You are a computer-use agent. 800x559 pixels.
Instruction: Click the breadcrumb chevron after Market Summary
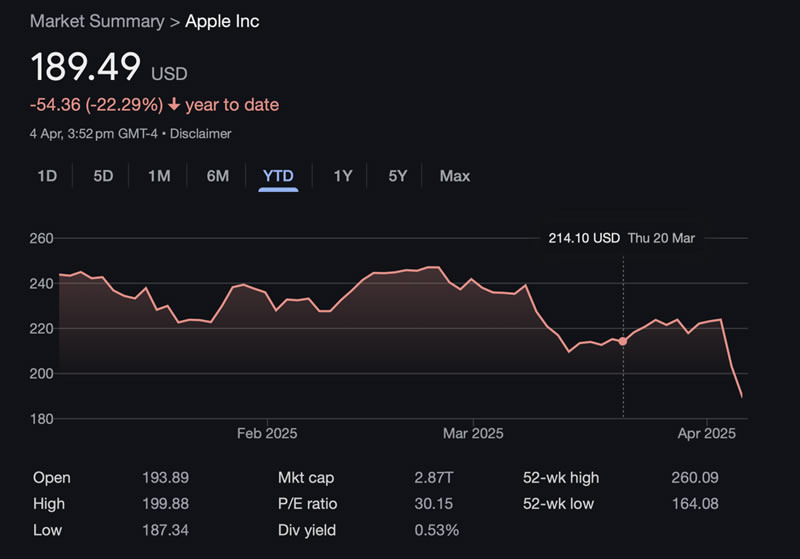175,21
